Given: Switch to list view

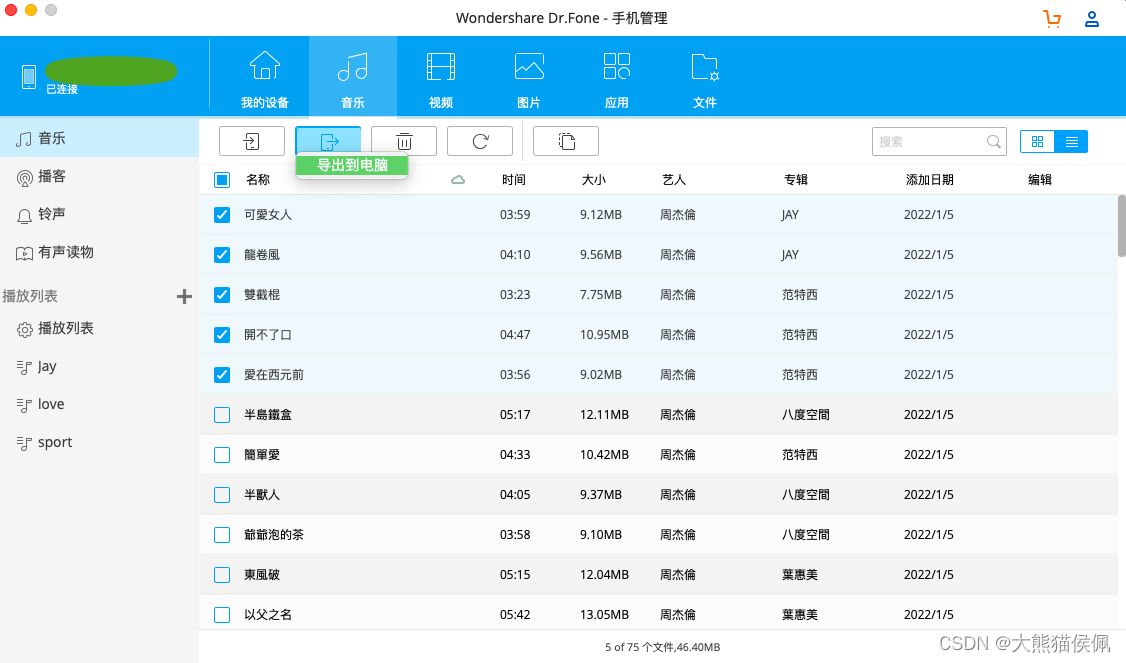Looking at the screenshot, I should pyautogui.click(x=1071, y=142).
